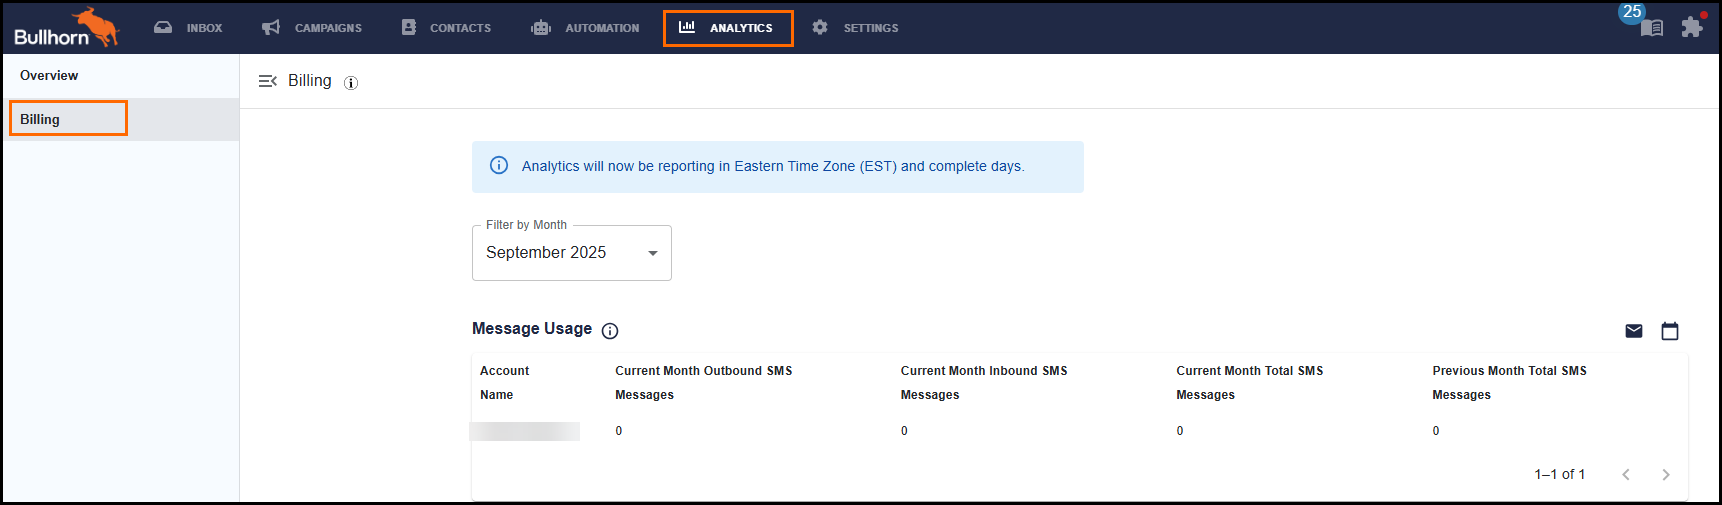Click the calendar icon above the table

[1670, 331]
